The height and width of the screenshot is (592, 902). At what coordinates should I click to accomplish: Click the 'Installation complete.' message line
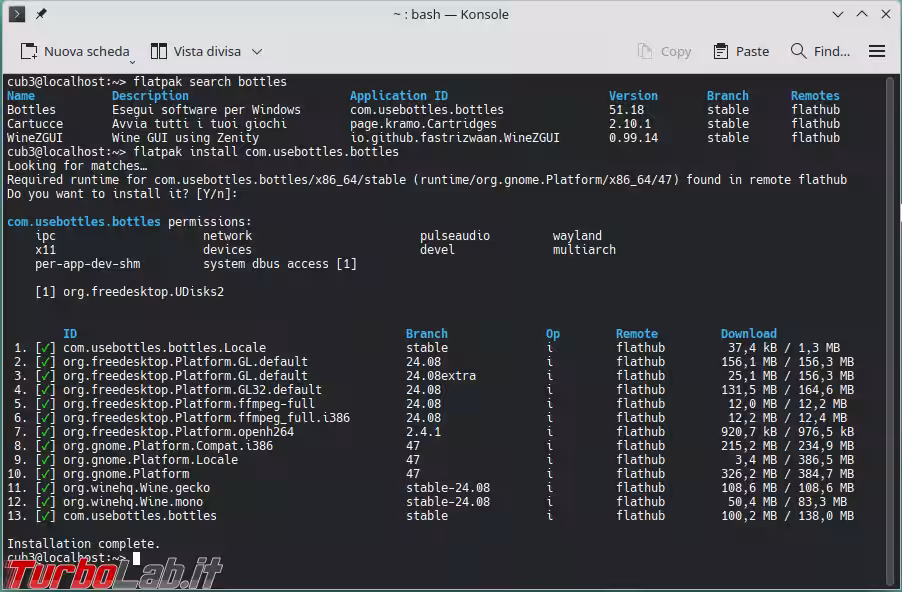[83, 544]
